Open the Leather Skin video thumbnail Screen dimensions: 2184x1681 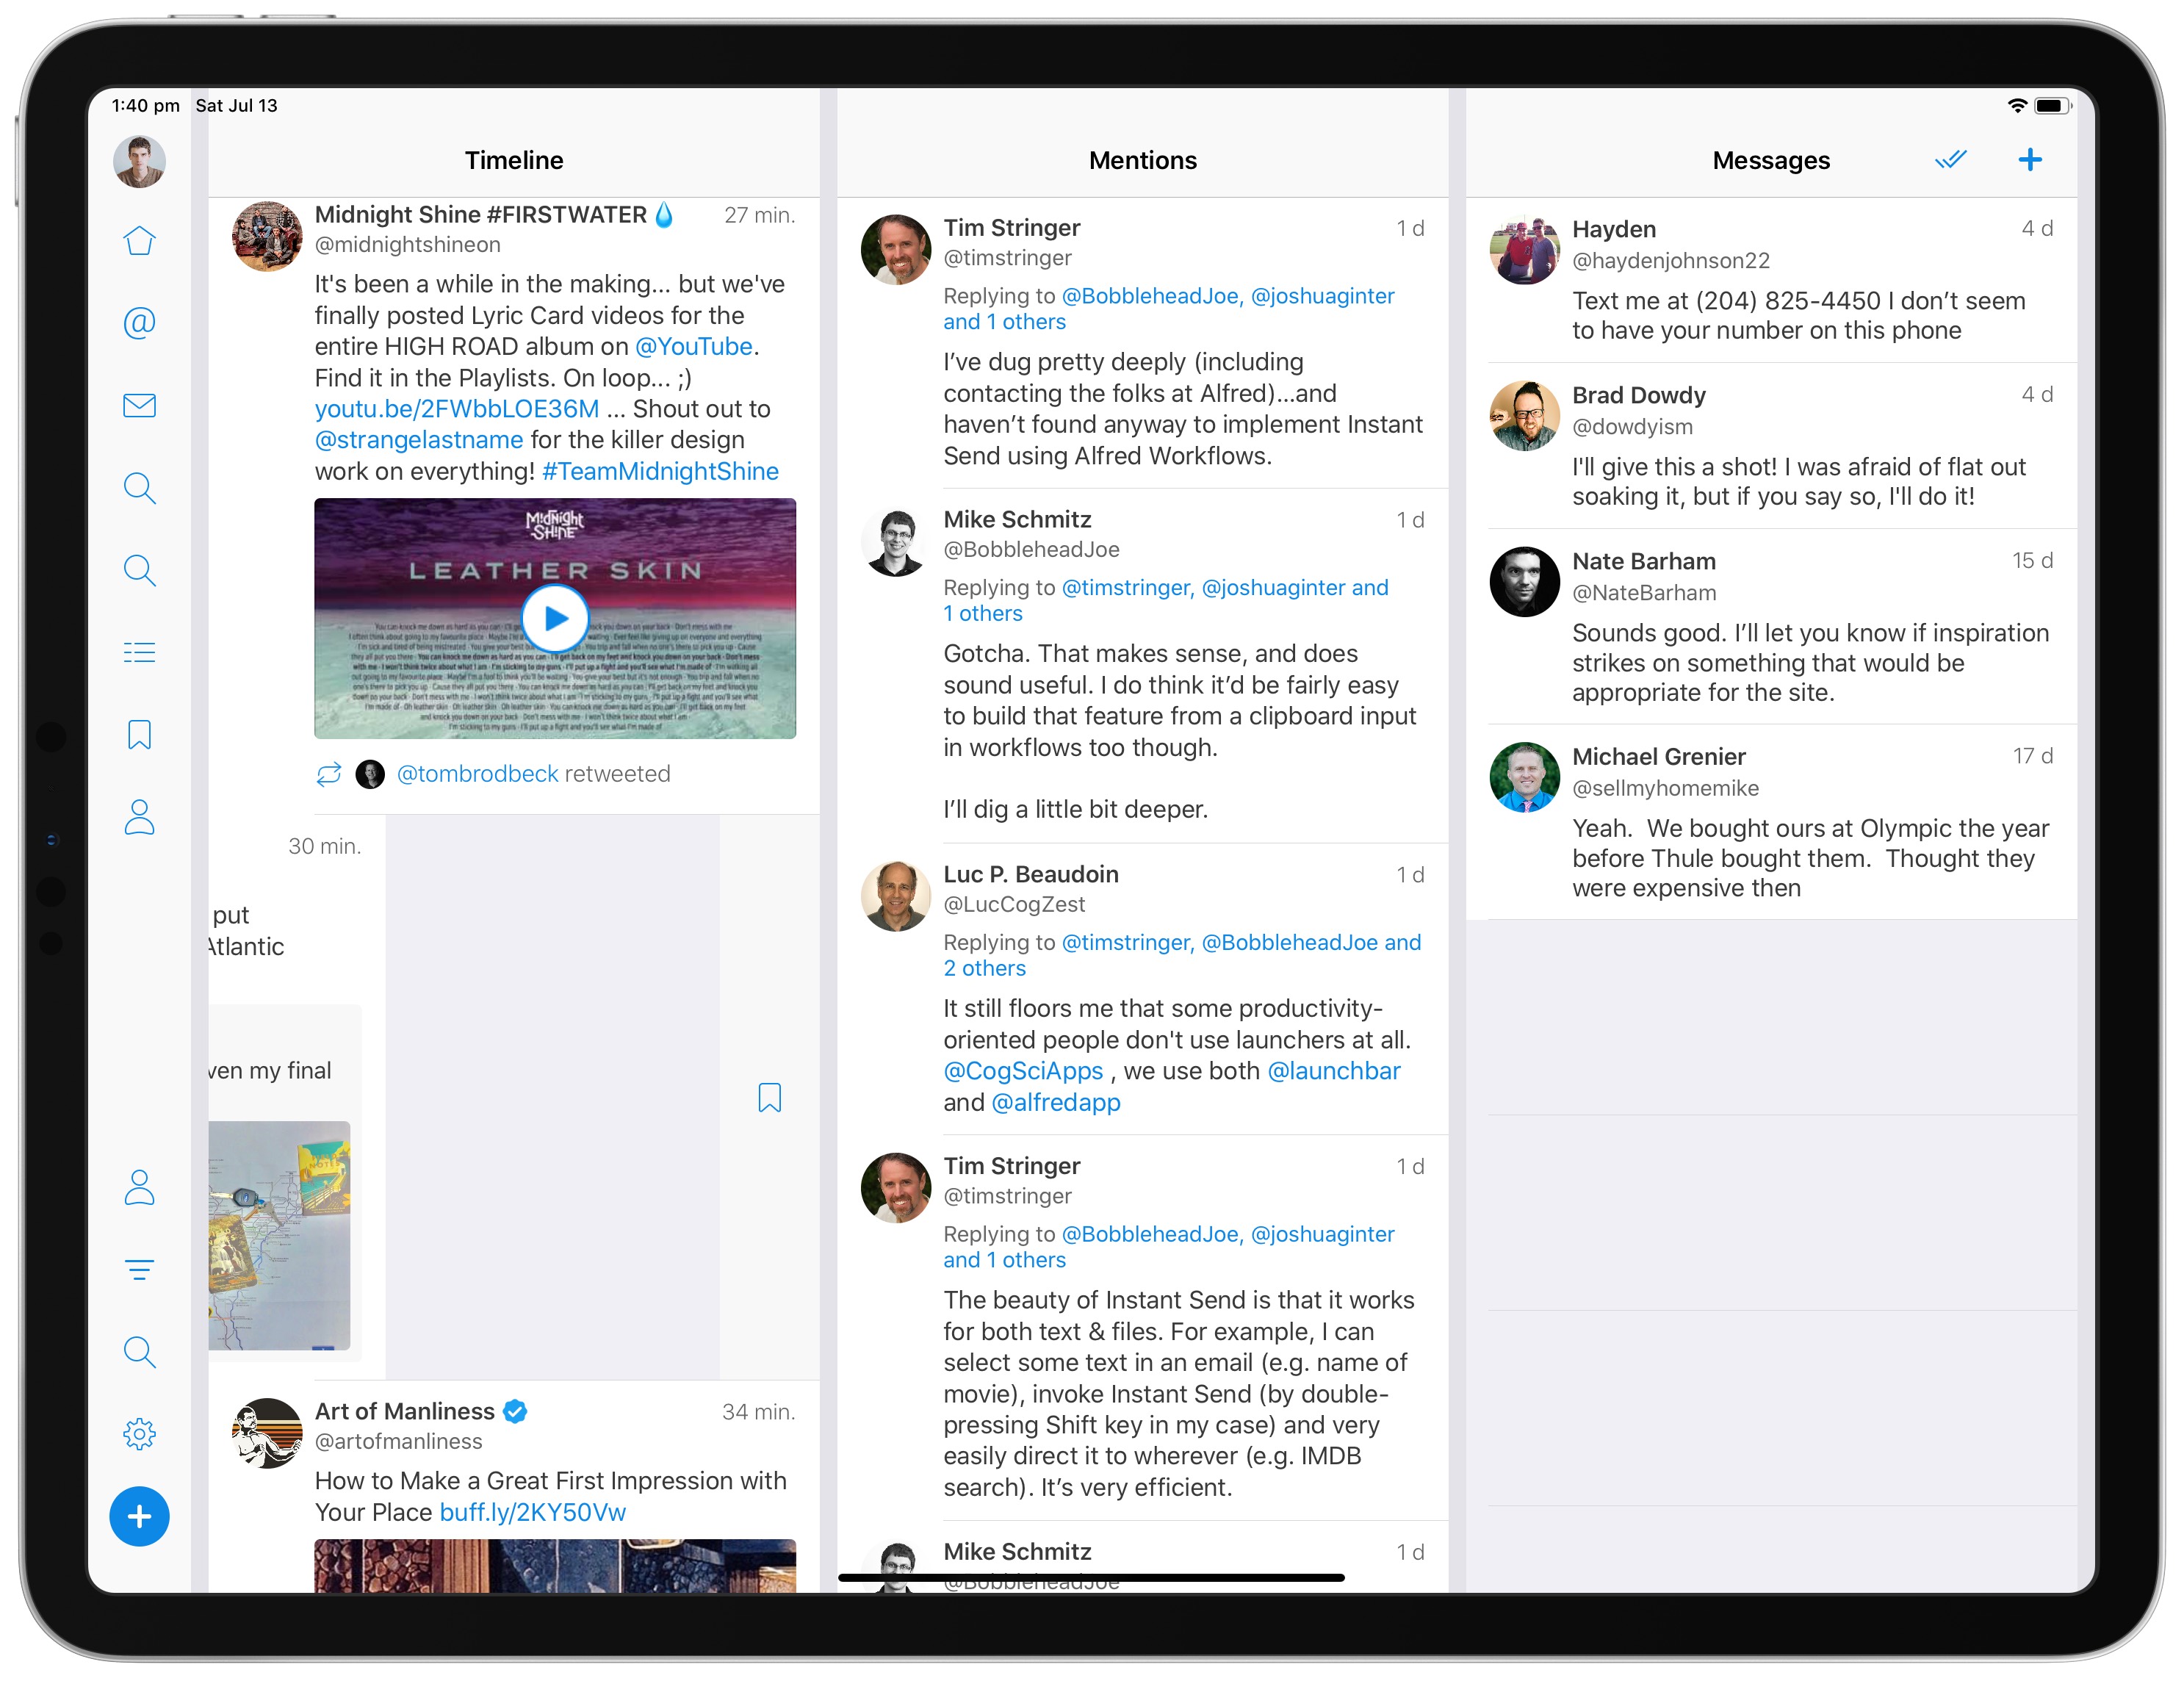pos(555,618)
